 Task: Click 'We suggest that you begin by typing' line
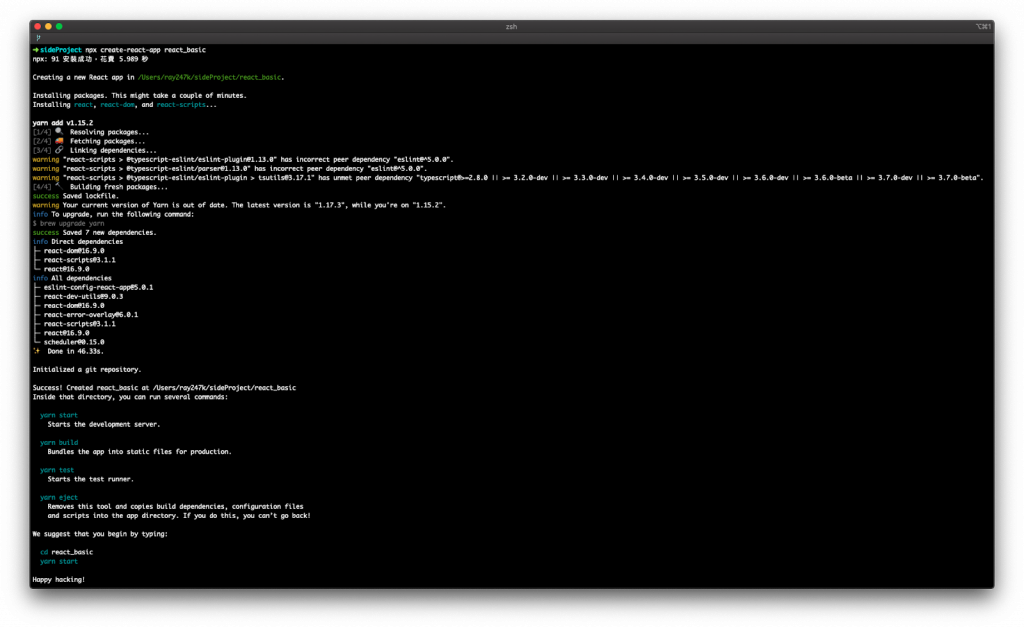100,534
